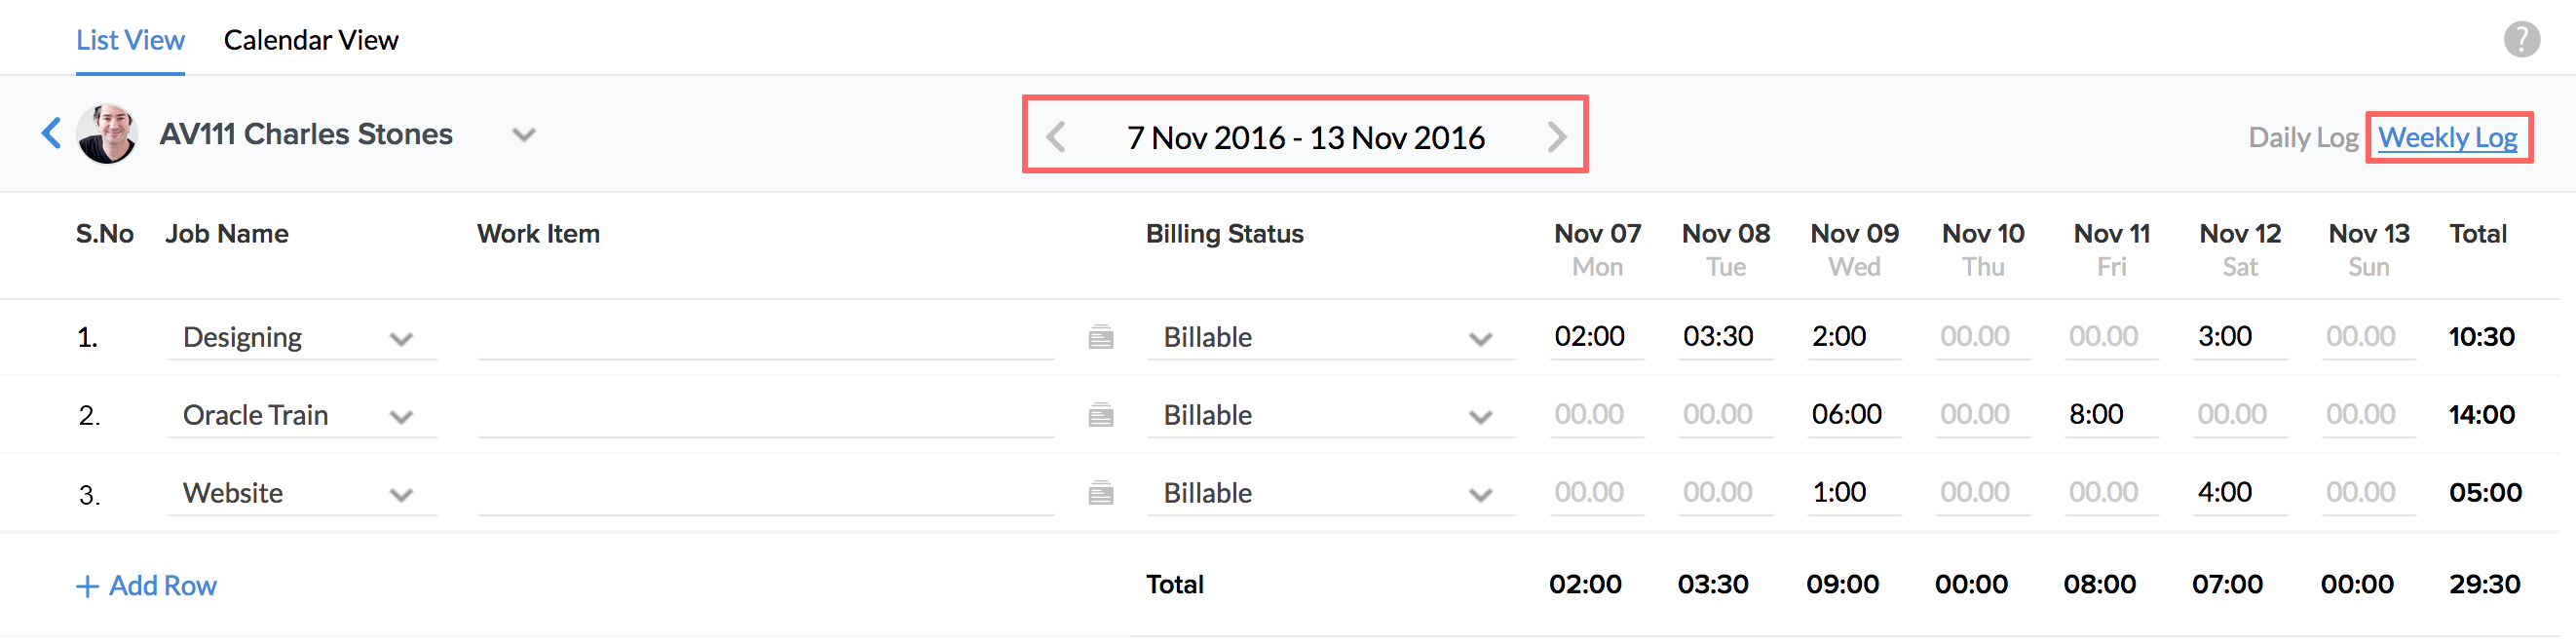Expand the employee selector next to Charles Stones
The width and height of the screenshot is (2576, 643).
tap(524, 134)
